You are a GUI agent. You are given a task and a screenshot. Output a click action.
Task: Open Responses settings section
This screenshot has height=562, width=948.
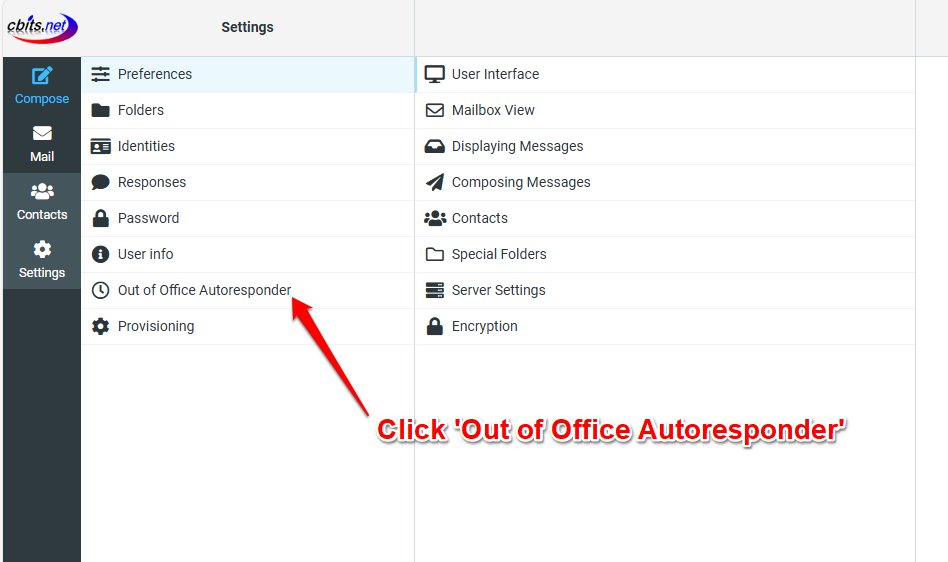[248, 182]
